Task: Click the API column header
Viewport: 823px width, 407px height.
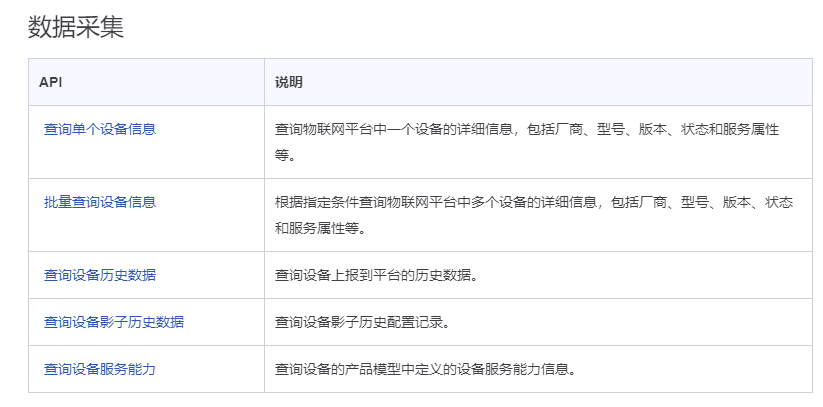Action: coord(50,82)
